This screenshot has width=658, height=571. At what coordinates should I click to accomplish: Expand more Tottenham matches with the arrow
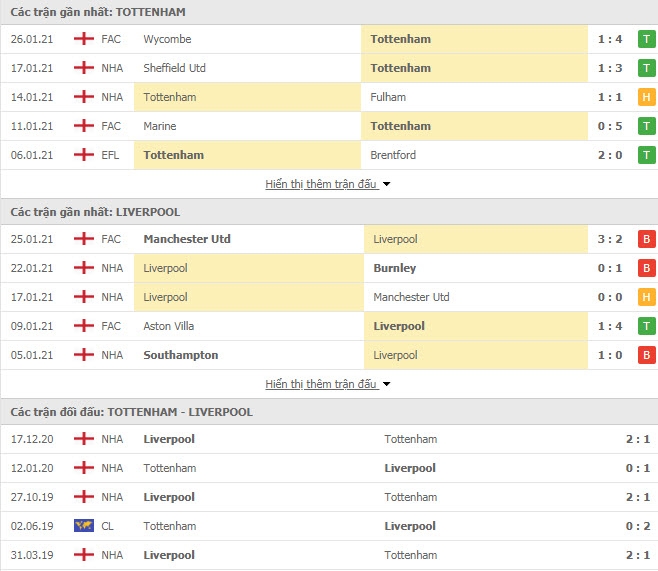pos(387,184)
